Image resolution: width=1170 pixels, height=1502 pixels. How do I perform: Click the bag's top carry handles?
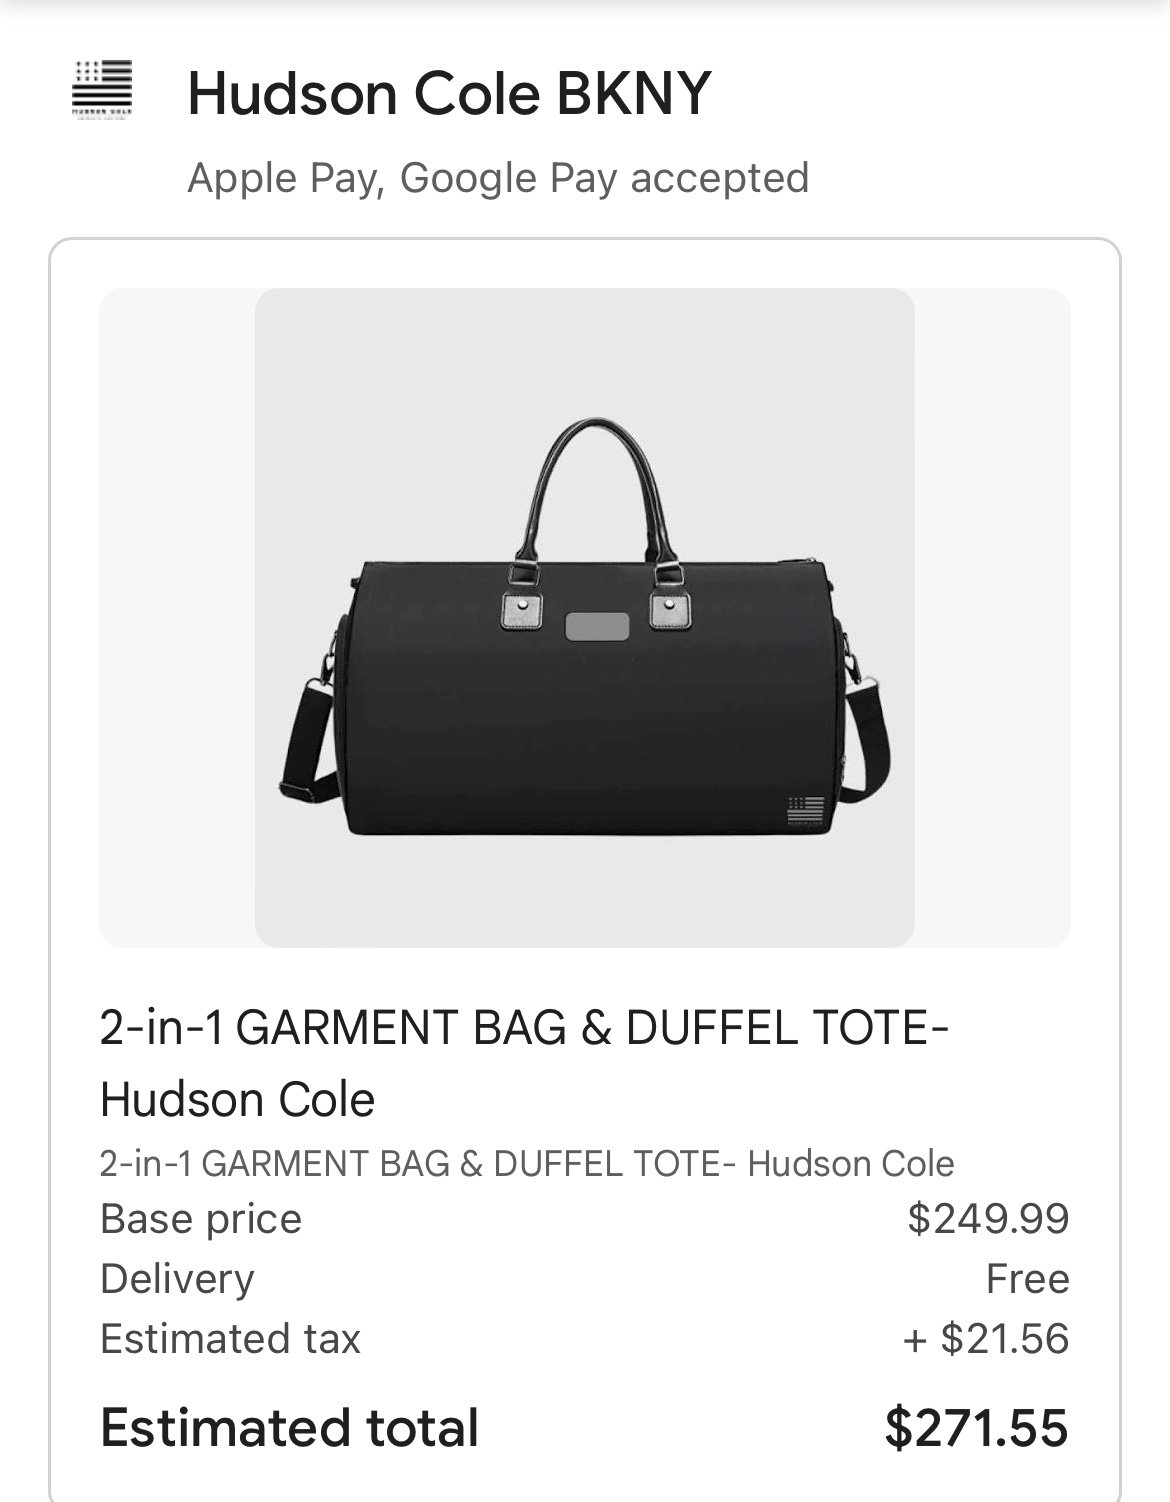[598, 500]
